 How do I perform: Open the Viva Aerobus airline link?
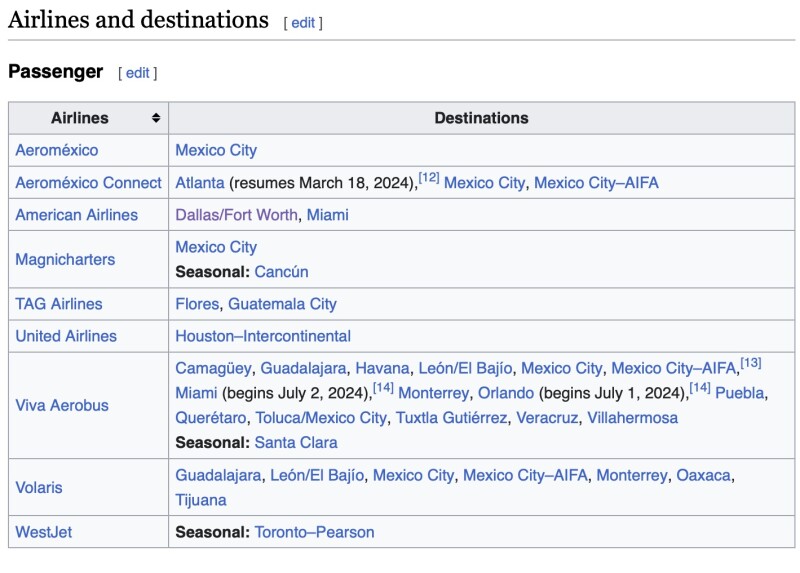pyautogui.click(x=62, y=405)
